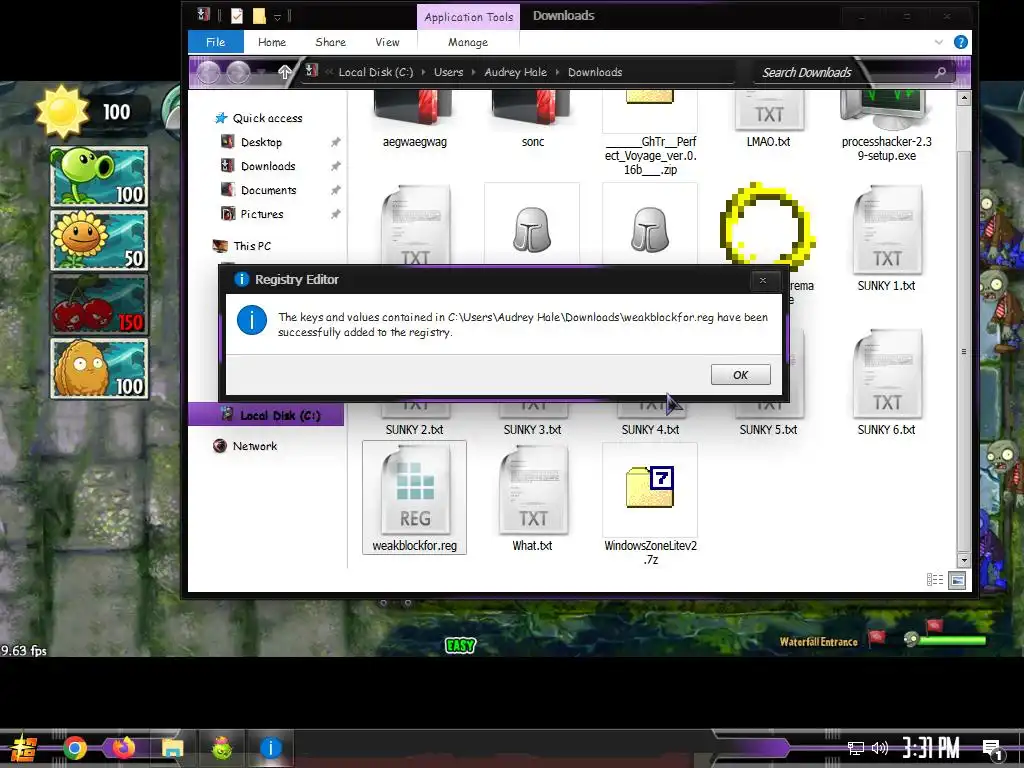Close the Registry Editor dialog
Viewport: 1024px width, 768px height.
(x=762, y=280)
